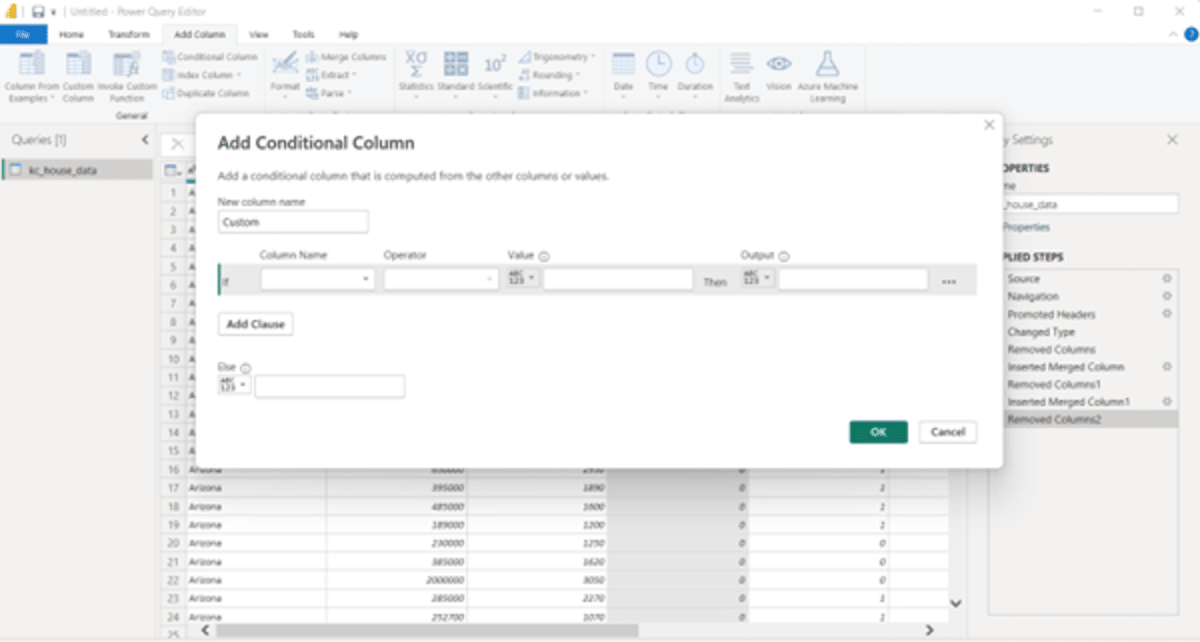The height and width of the screenshot is (642, 1200).
Task: Click the Duration stopwatch icon
Action: point(695,64)
